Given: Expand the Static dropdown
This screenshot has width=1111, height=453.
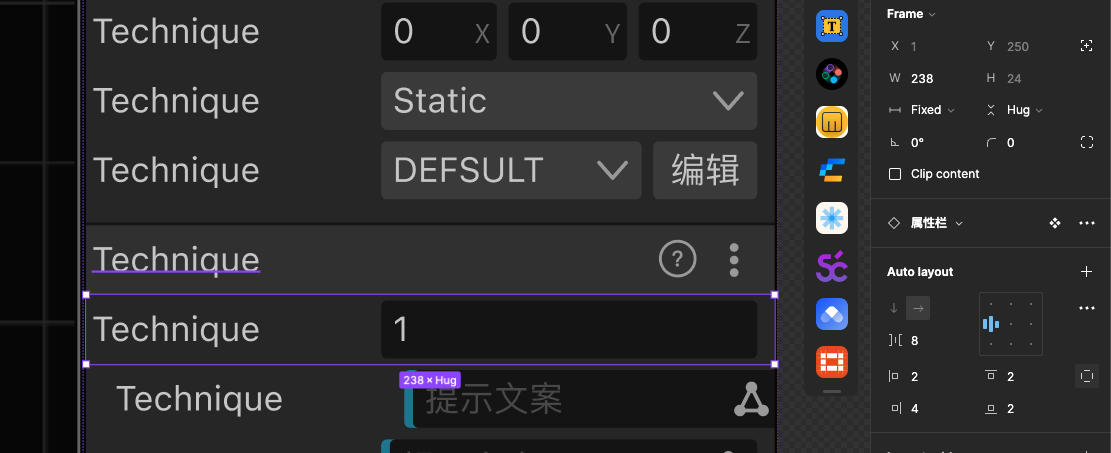Looking at the screenshot, I should pos(568,101).
